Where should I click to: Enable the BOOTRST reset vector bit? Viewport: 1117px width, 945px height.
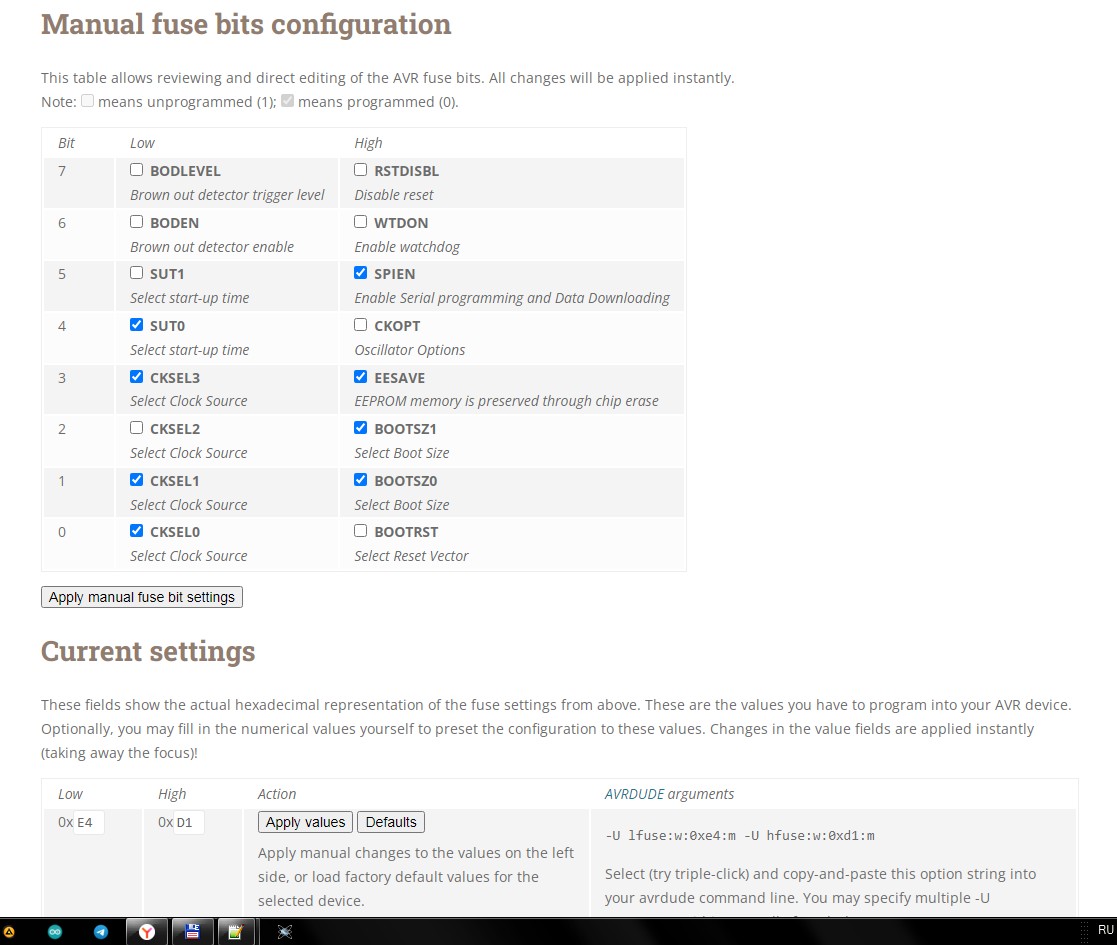(x=361, y=531)
